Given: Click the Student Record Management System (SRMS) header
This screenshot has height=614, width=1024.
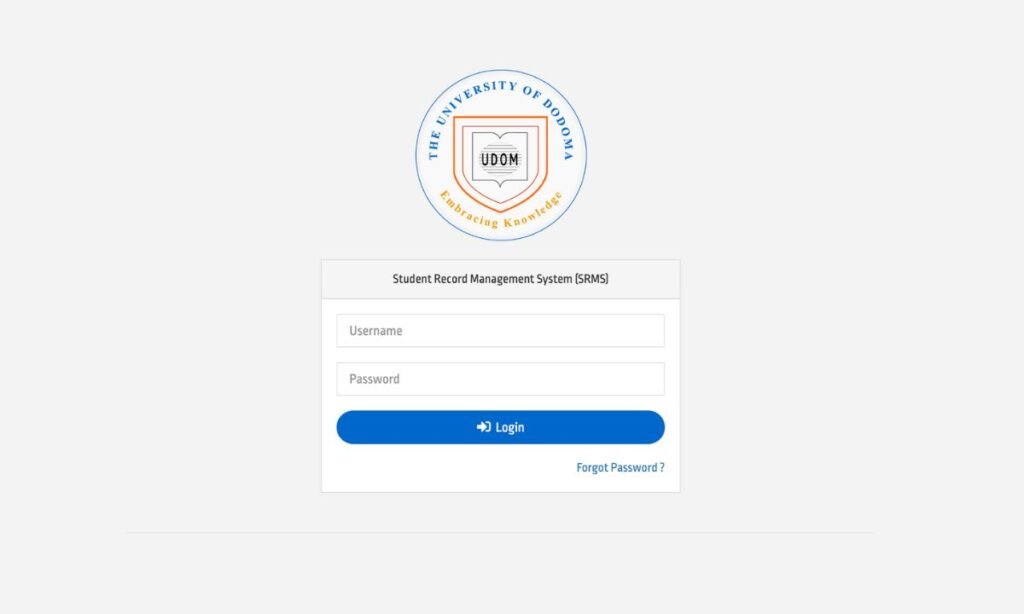Looking at the screenshot, I should (500, 279).
